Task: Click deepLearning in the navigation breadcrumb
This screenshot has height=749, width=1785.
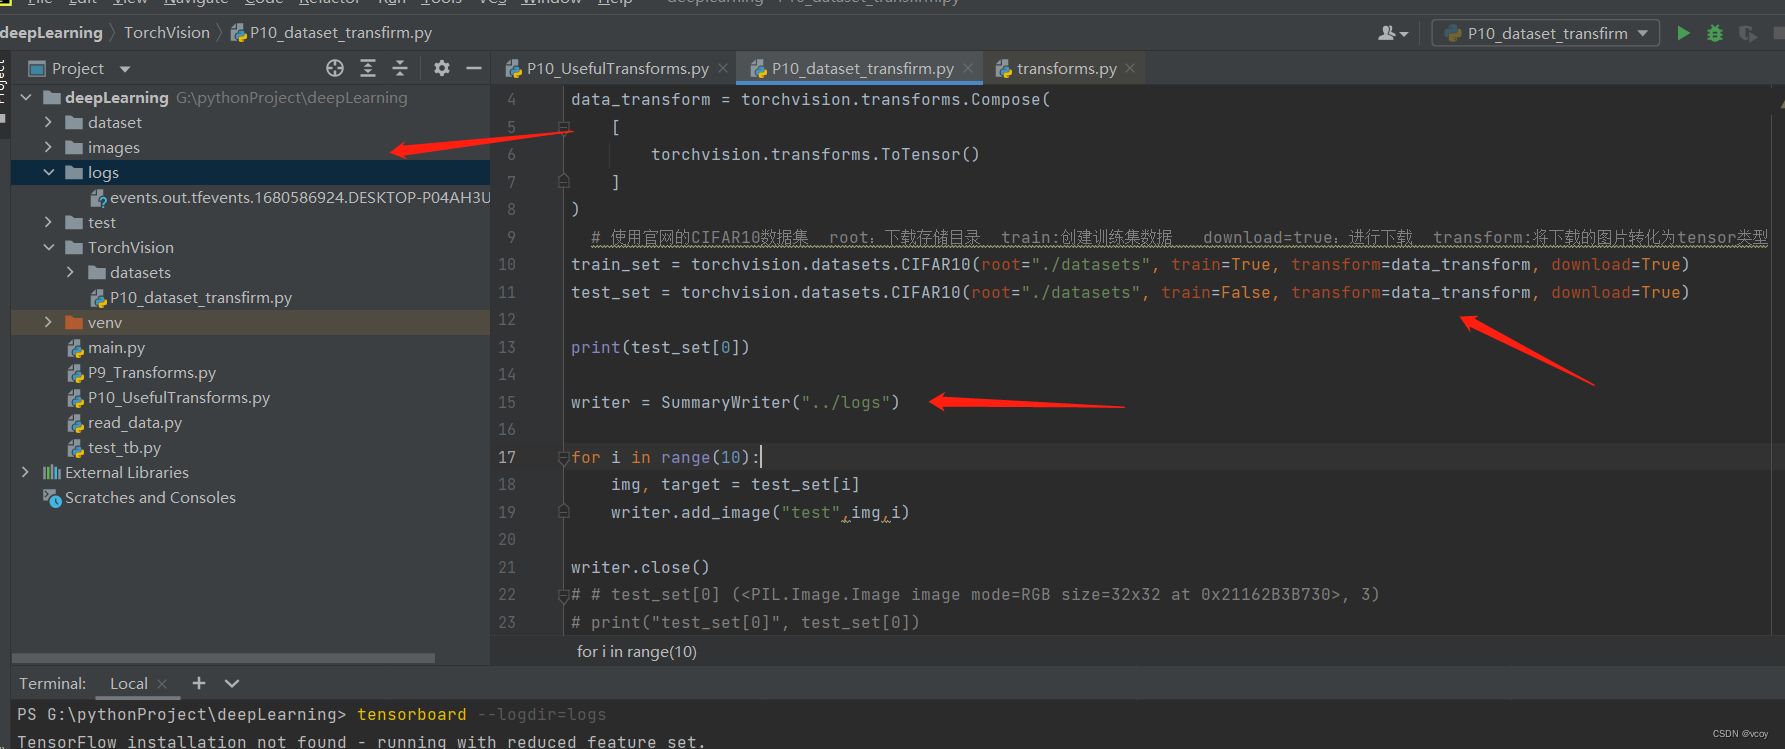Action: click(x=51, y=33)
